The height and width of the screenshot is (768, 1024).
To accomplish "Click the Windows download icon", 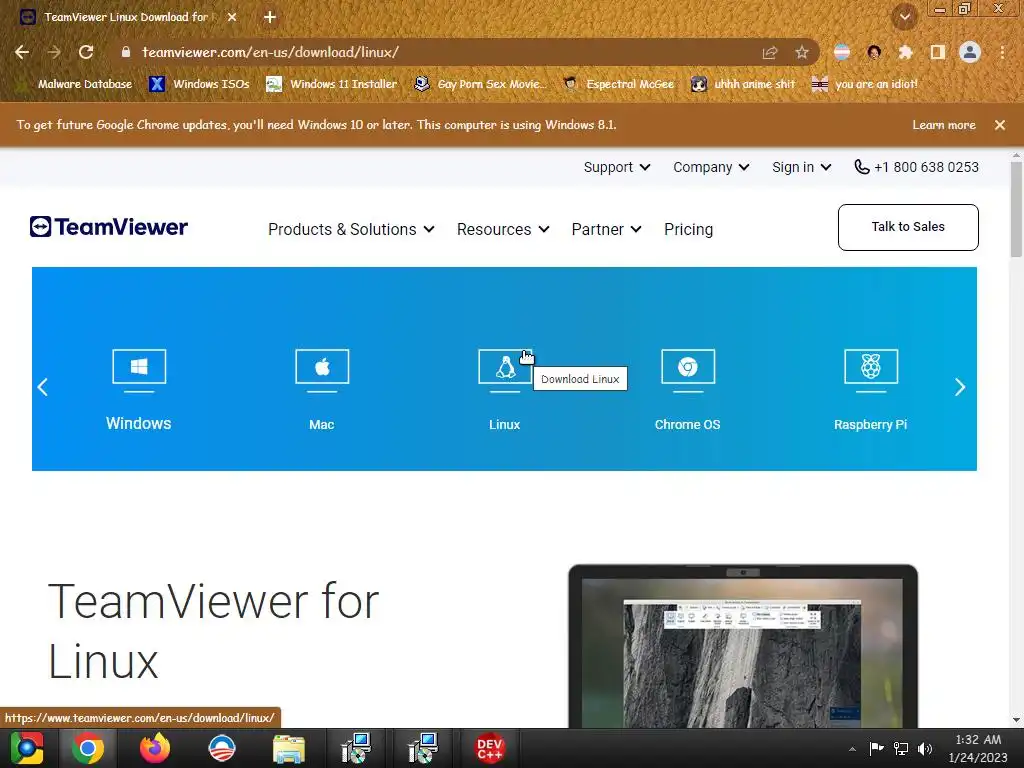I will point(139,370).
